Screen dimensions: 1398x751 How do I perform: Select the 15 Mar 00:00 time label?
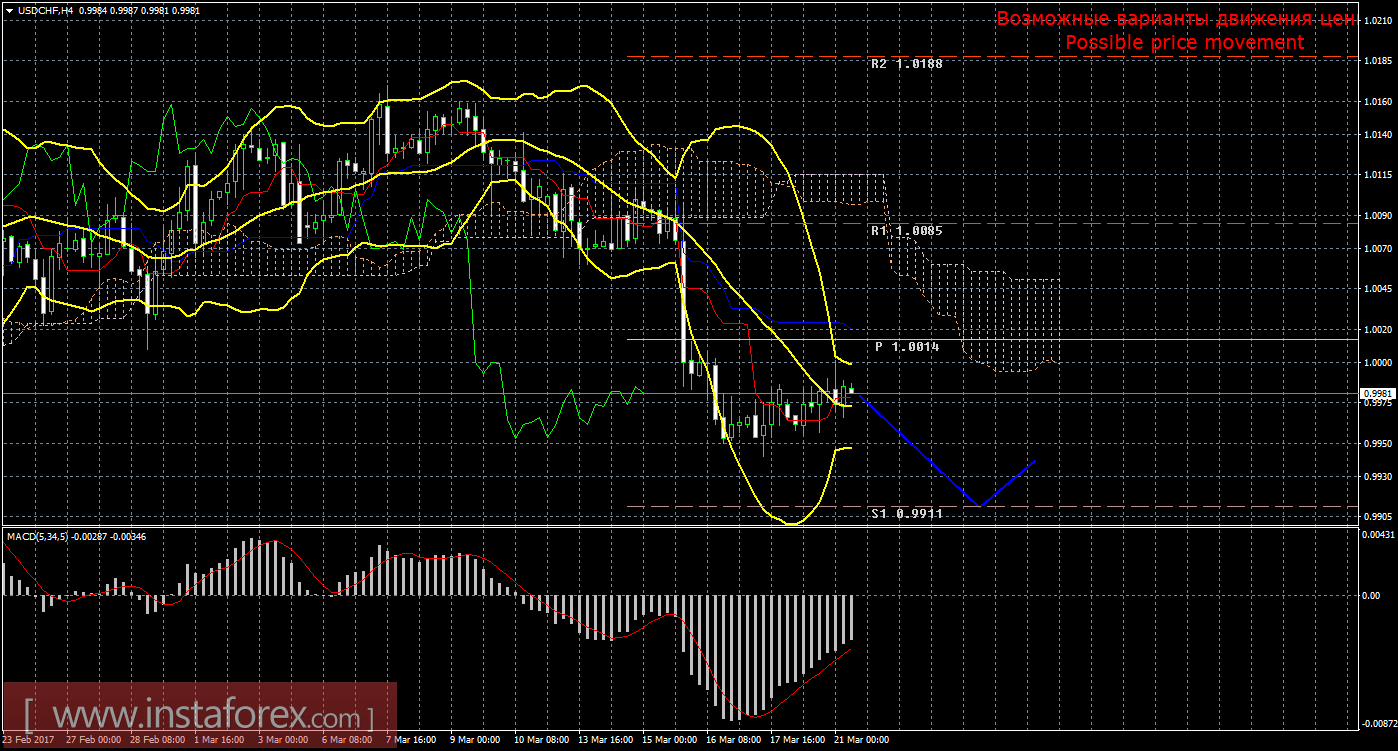click(x=669, y=741)
